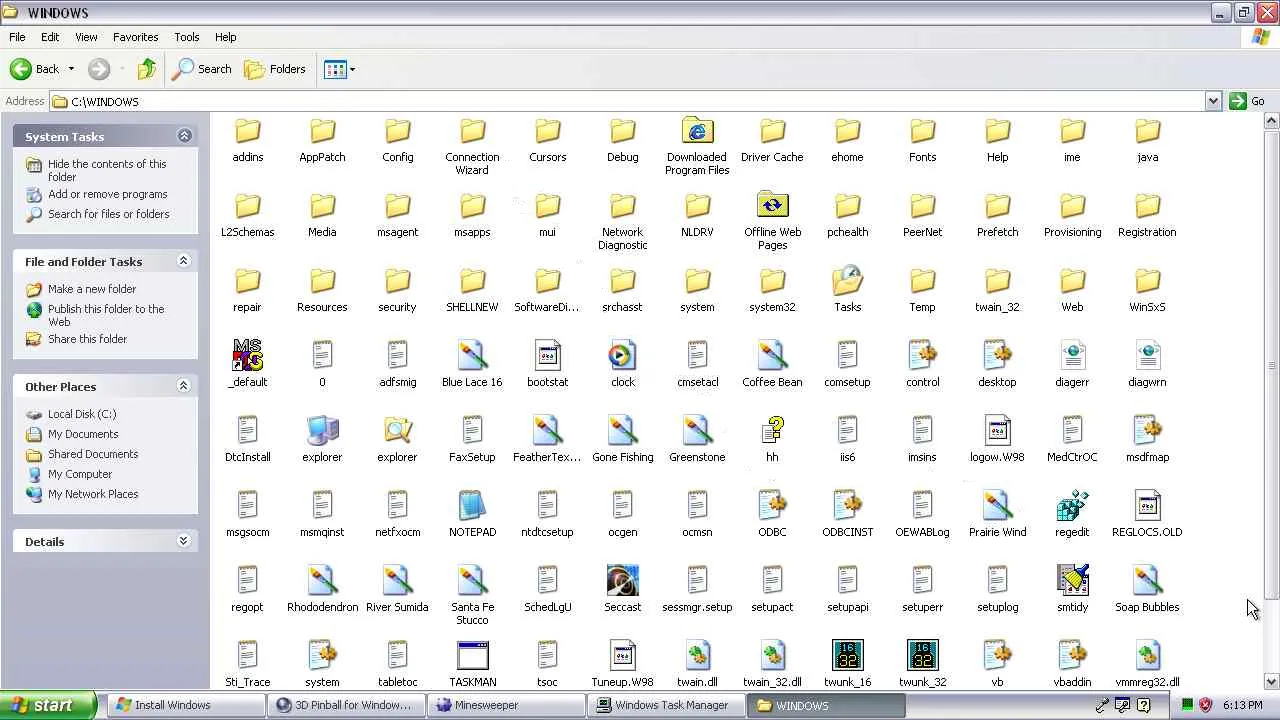
Task: Select the Blue Lace 16 bitmap
Action: [472, 356]
